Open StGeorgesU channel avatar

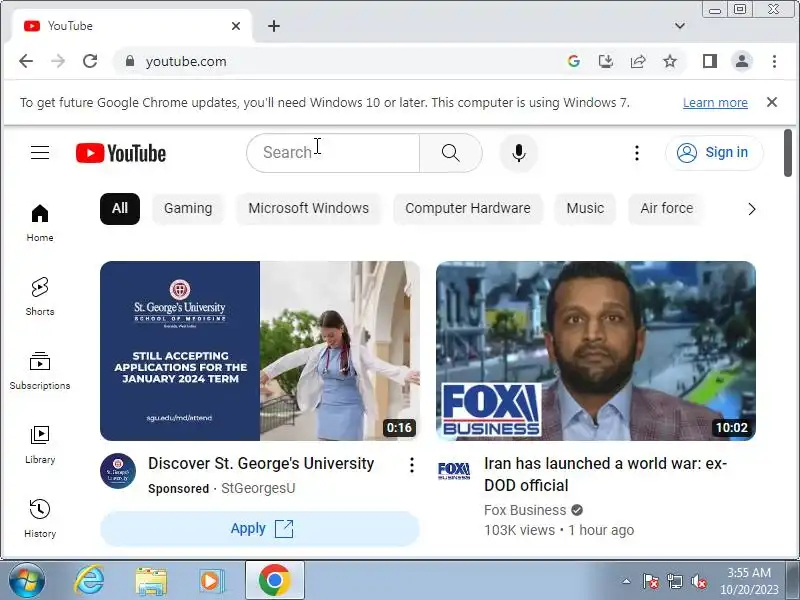[118, 470]
